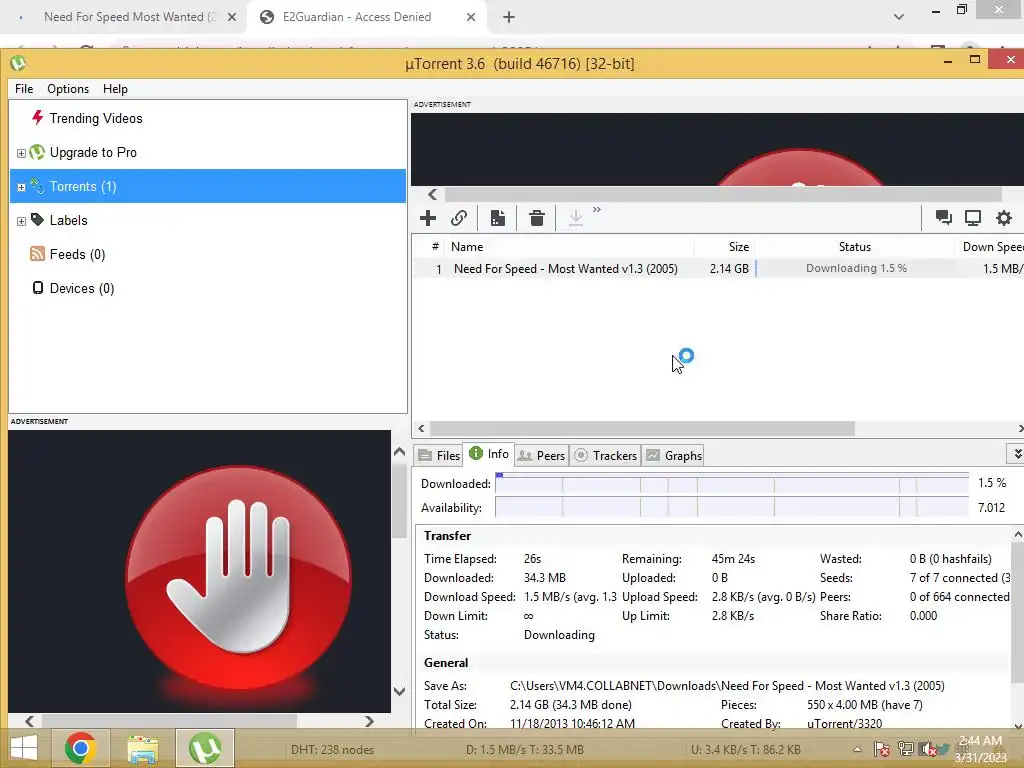The image size is (1024, 768).
Task: Expand the Upgrade to Pro tree node
Action: 21,153
